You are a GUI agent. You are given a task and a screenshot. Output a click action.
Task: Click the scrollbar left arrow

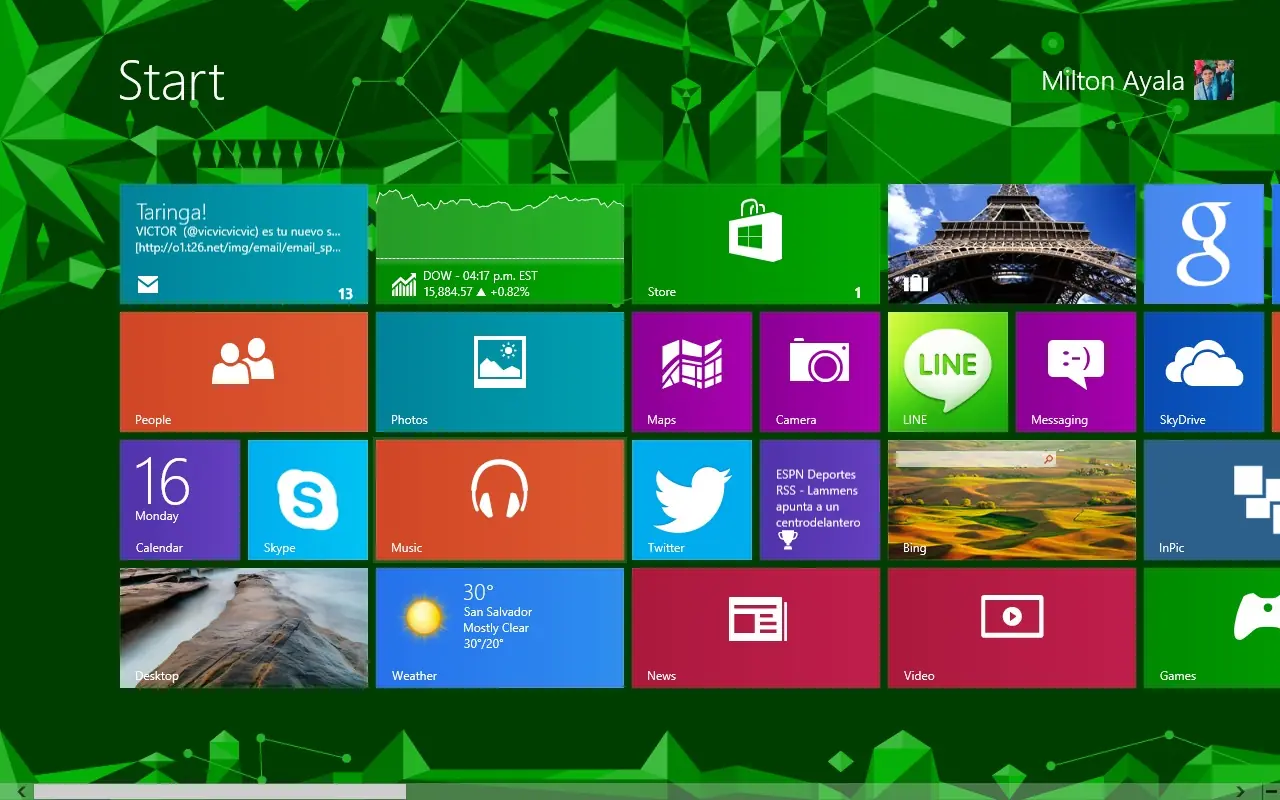(x=21, y=792)
